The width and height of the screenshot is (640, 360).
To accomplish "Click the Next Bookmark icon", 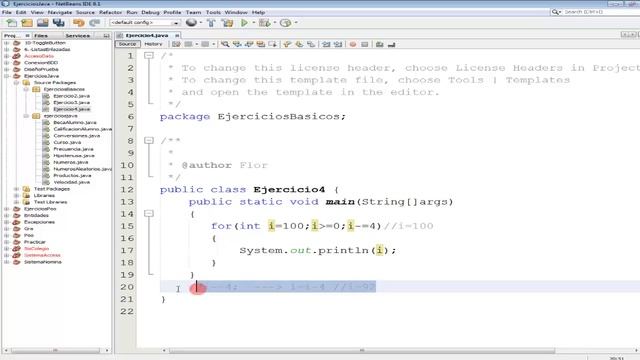I will [299, 44].
